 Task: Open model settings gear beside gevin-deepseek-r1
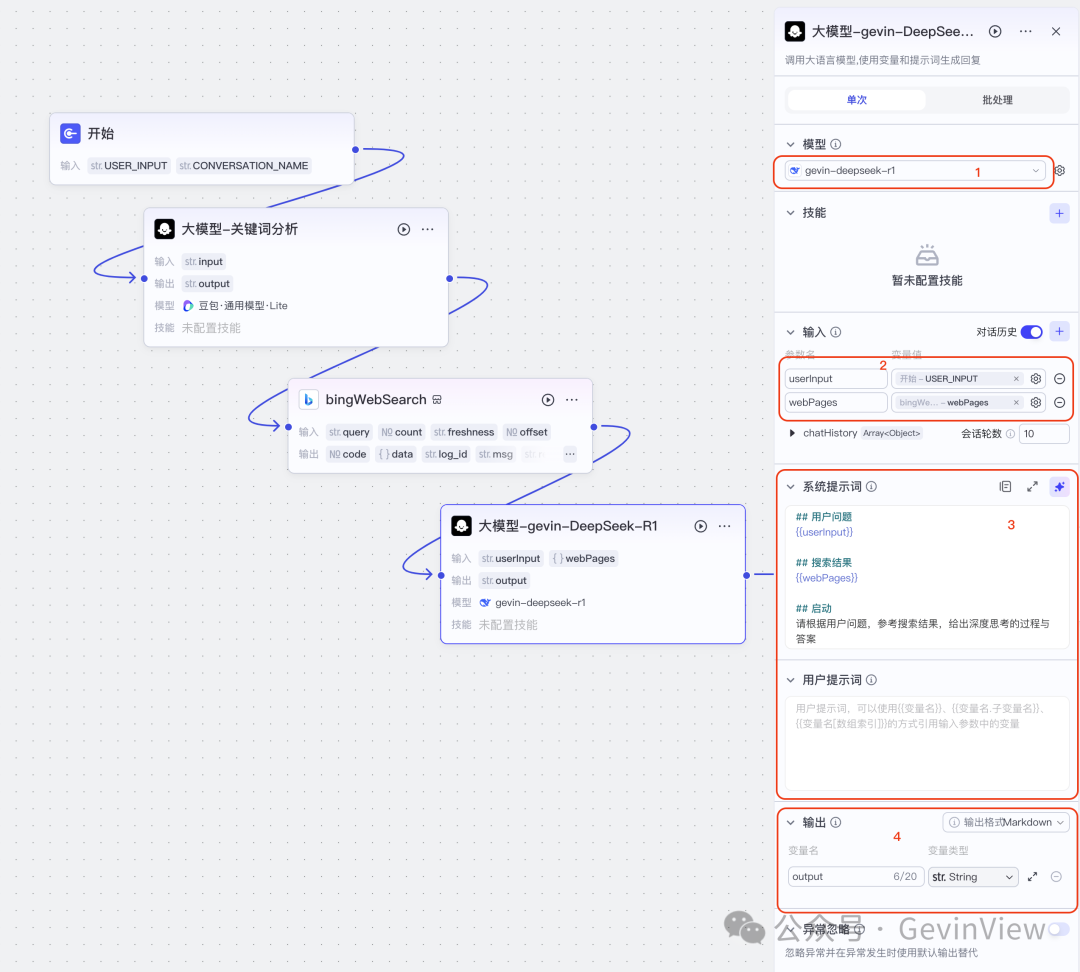pos(1060,171)
